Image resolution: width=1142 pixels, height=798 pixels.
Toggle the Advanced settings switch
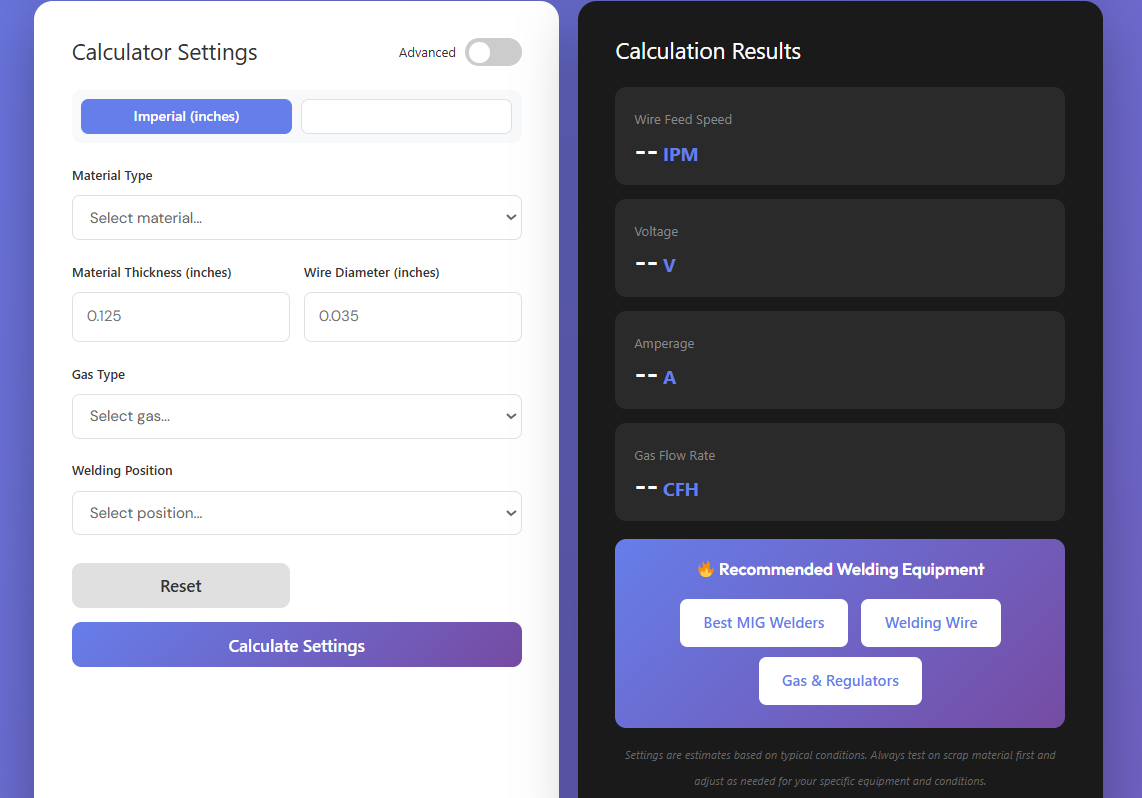(493, 52)
